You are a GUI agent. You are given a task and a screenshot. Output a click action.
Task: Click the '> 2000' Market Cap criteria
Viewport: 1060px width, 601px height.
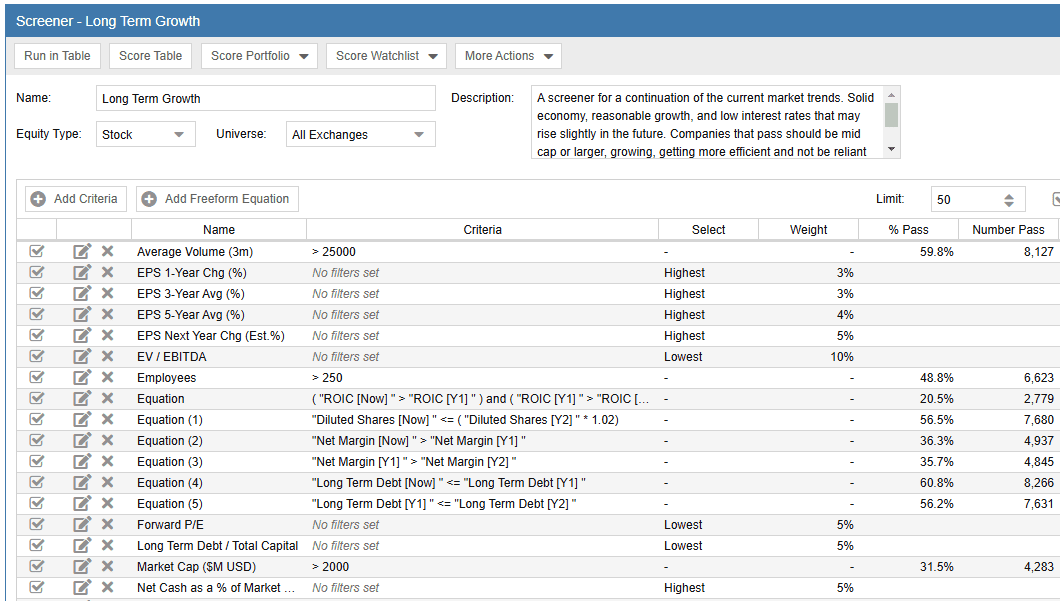click(x=331, y=567)
